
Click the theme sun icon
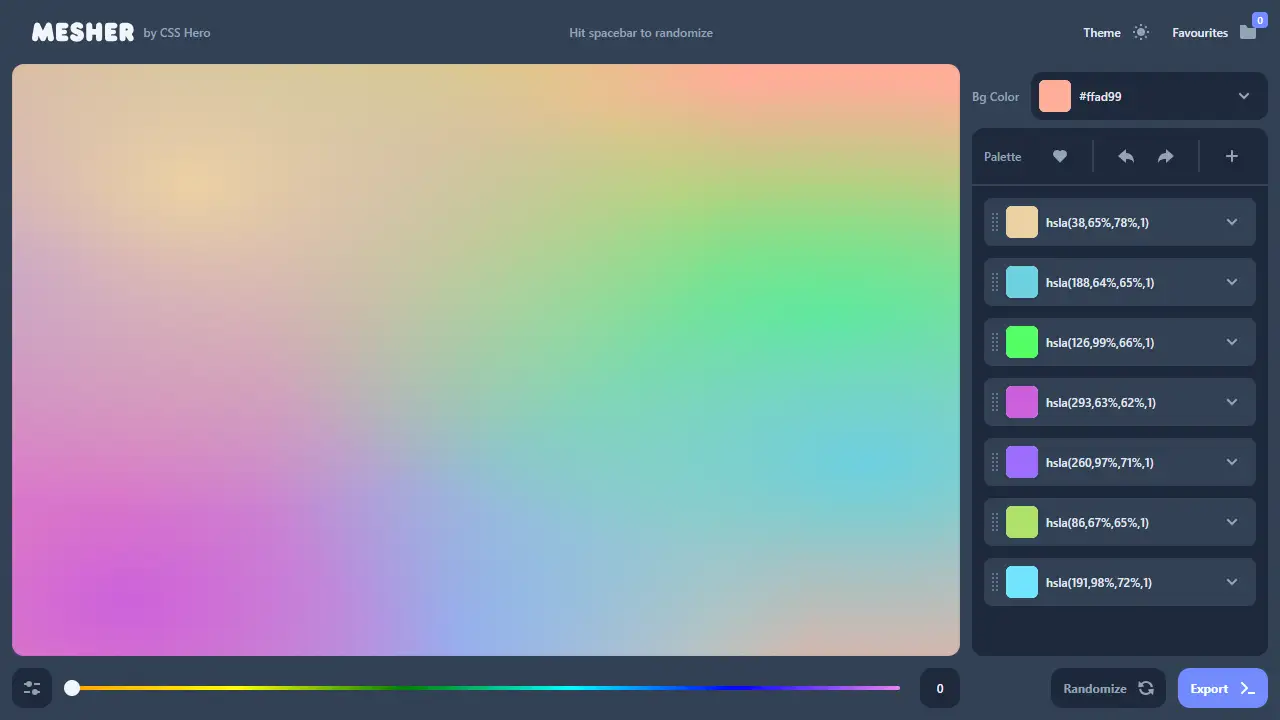pyautogui.click(x=1143, y=32)
